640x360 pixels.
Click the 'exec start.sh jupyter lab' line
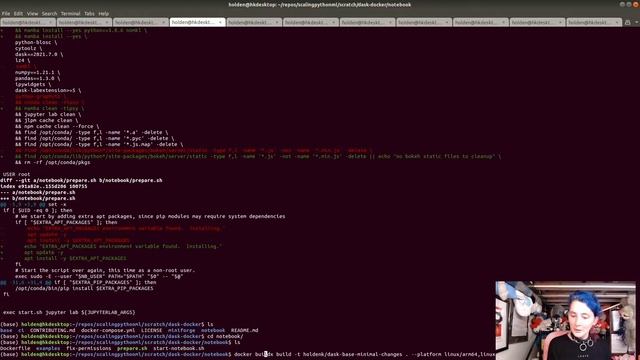(x=69, y=312)
